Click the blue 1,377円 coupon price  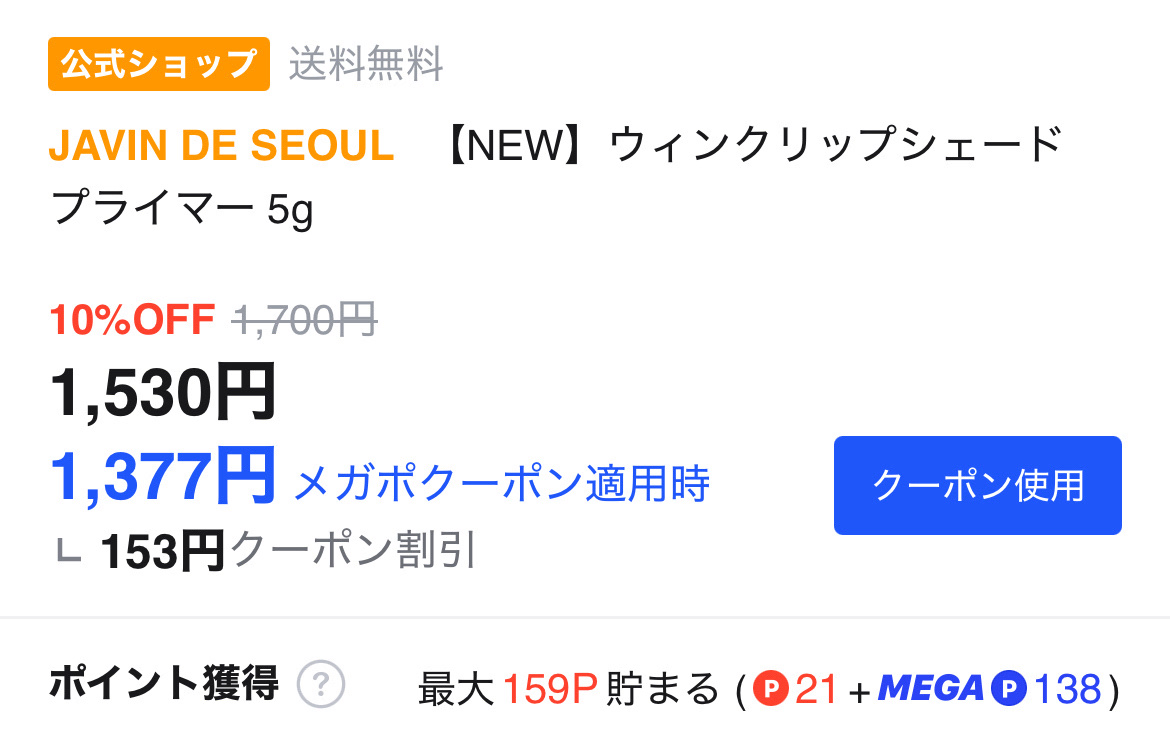tap(163, 477)
